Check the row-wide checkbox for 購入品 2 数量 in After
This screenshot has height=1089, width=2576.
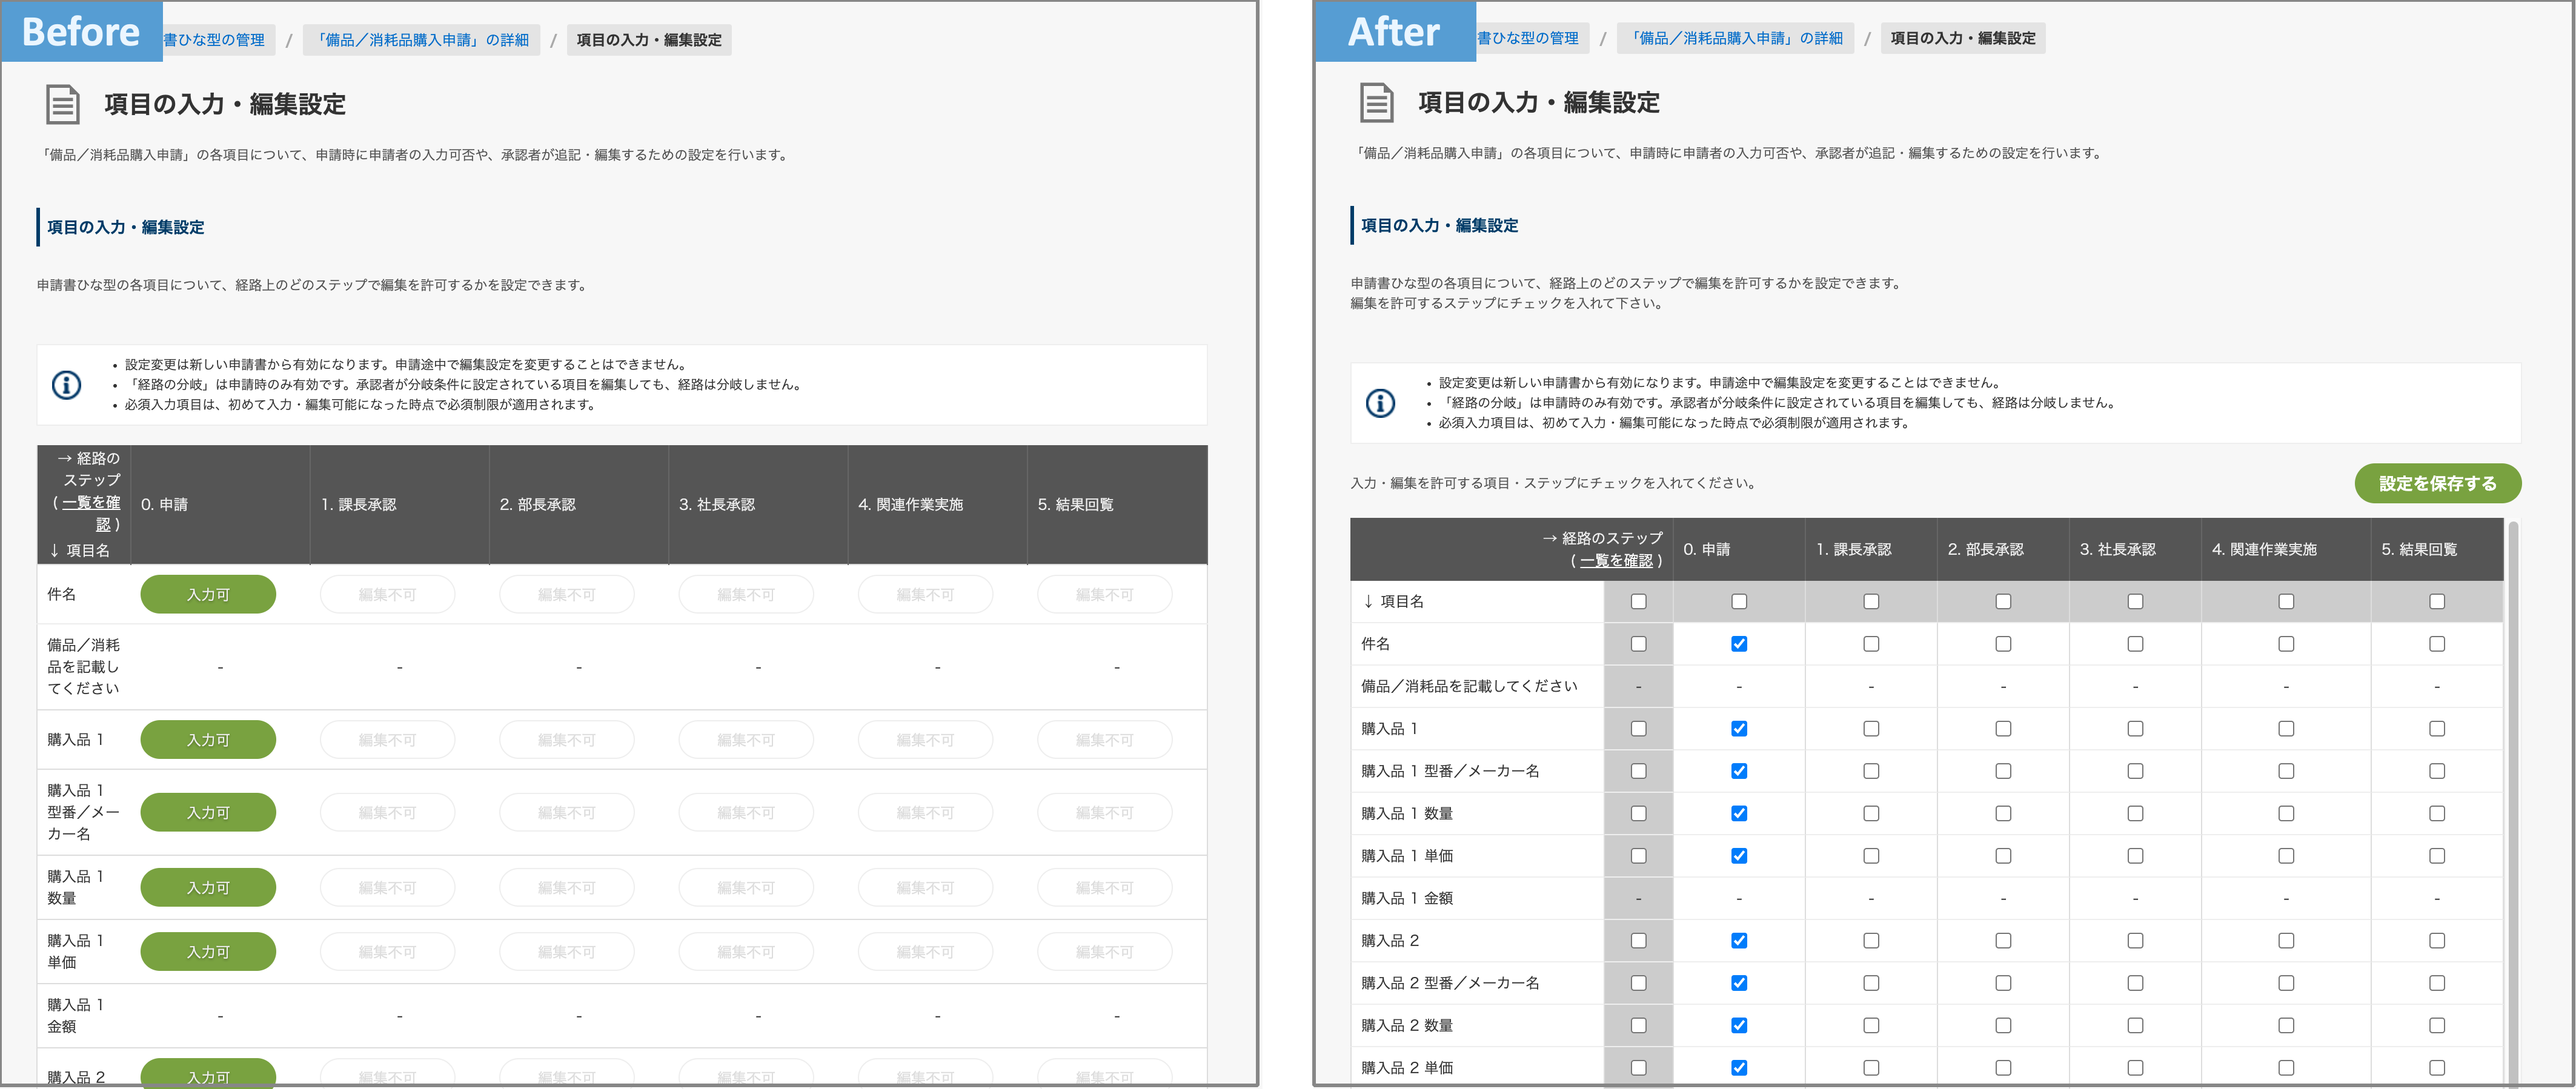(x=1638, y=1025)
